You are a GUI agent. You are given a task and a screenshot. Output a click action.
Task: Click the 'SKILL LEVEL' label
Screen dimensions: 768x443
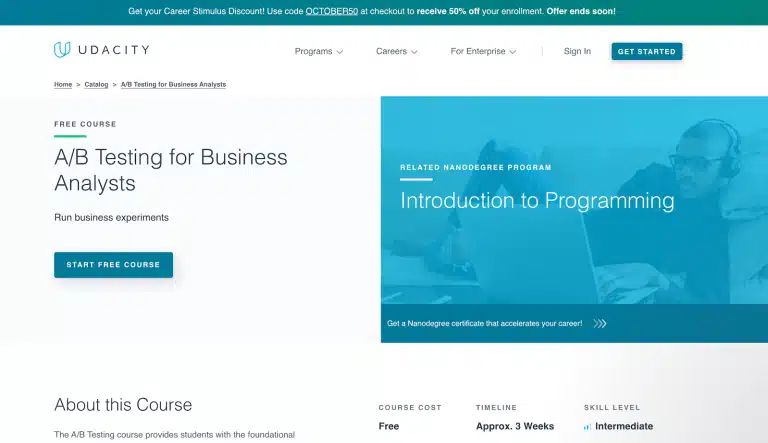coord(612,408)
